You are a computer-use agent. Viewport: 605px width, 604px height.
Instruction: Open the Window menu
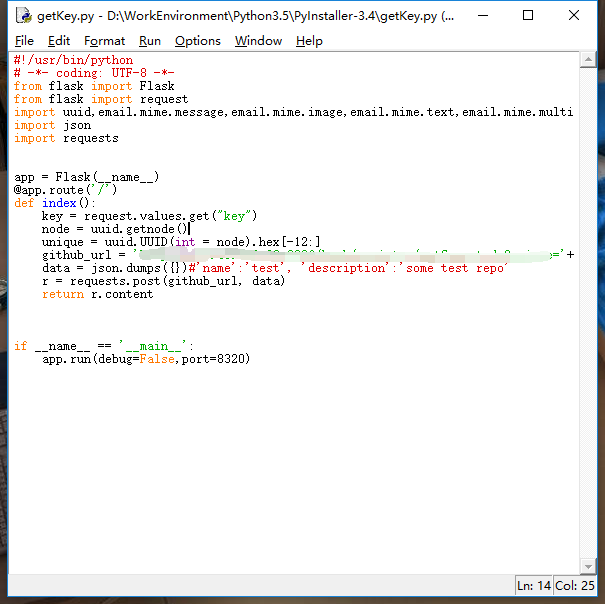(258, 41)
